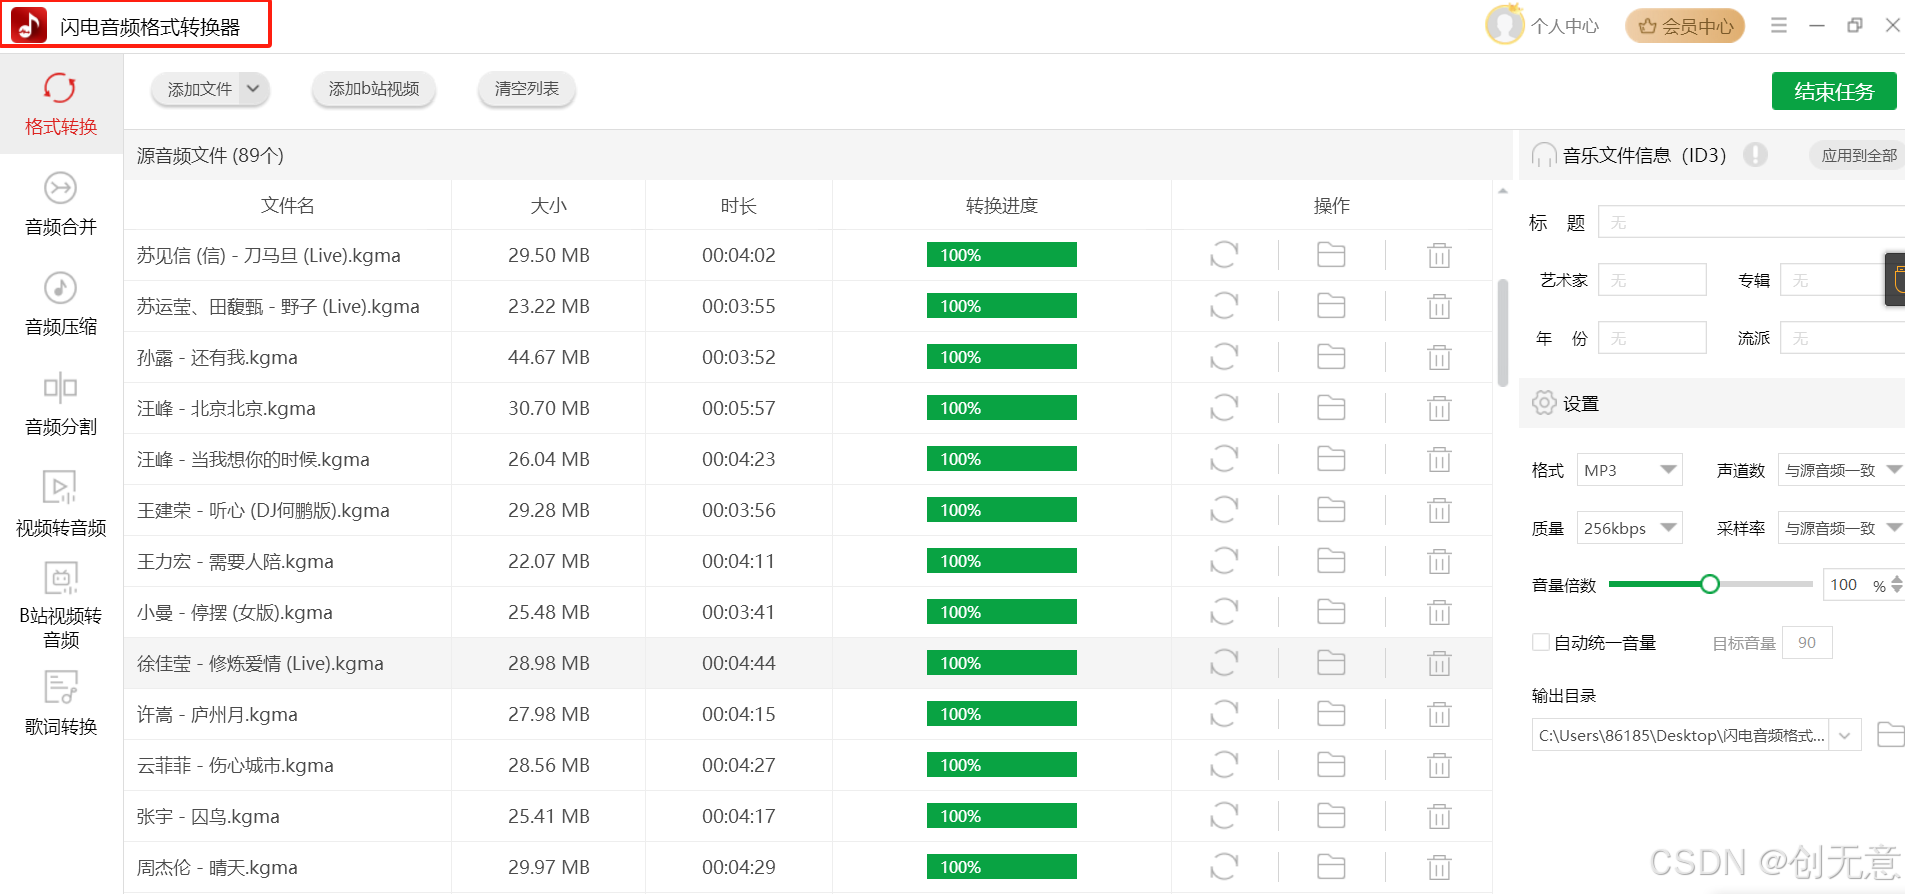
Task: Click the 音量倍数 stepper arrows
Action: (1897, 585)
